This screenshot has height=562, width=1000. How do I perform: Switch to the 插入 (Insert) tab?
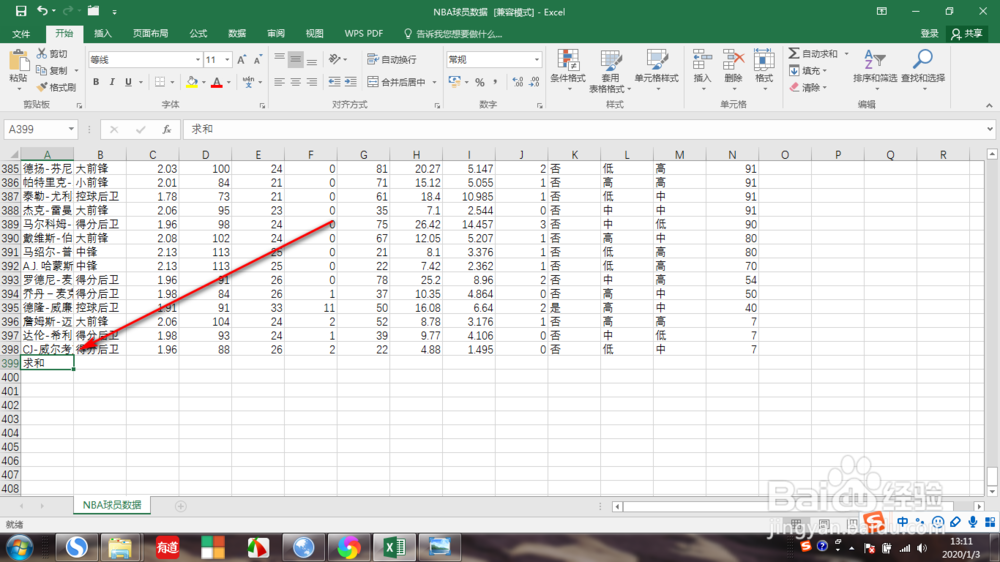103,34
